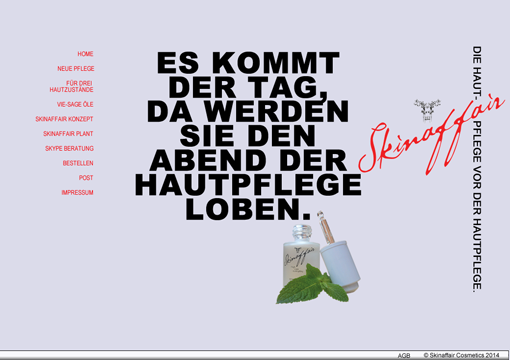Open the POST page link

(86, 178)
